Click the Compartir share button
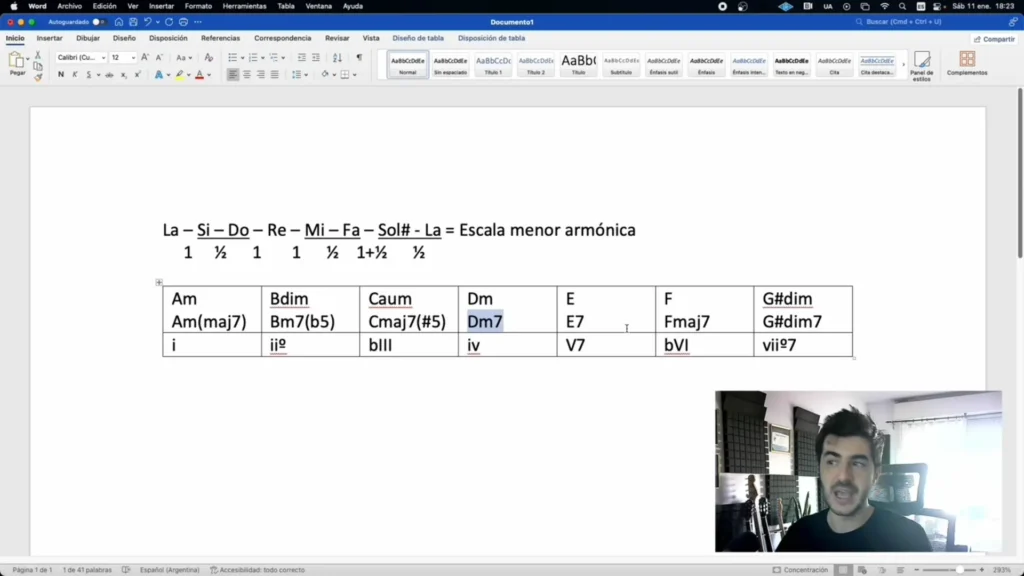This screenshot has height=576, width=1024. (995, 39)
